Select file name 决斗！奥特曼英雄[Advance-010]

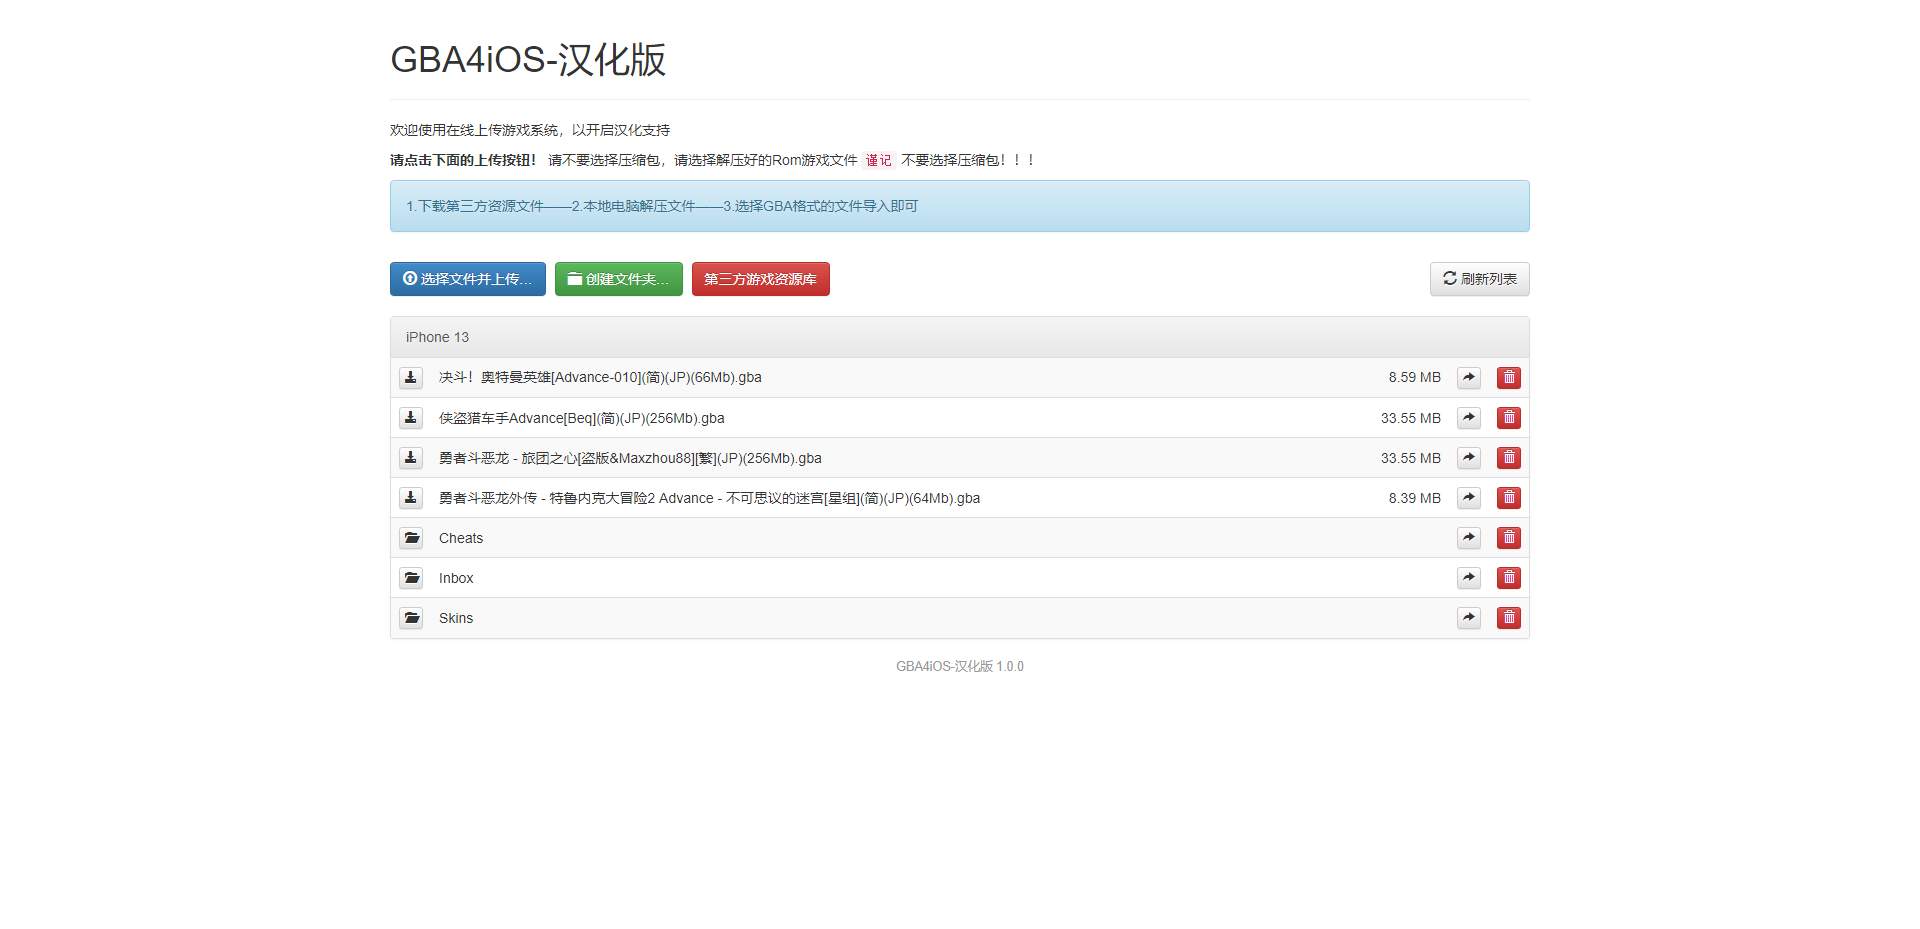pos(600,377)
